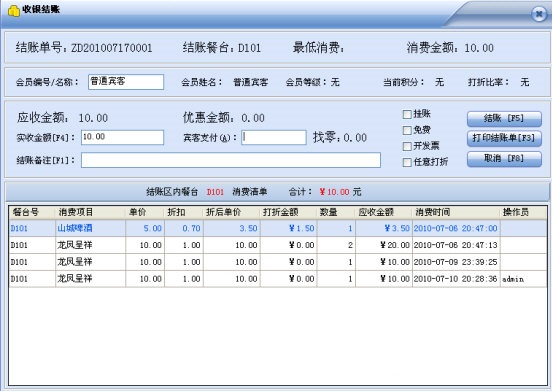Click the 宾客支付 input field
This screenshot has height=392, width=552.
point(274,137)
